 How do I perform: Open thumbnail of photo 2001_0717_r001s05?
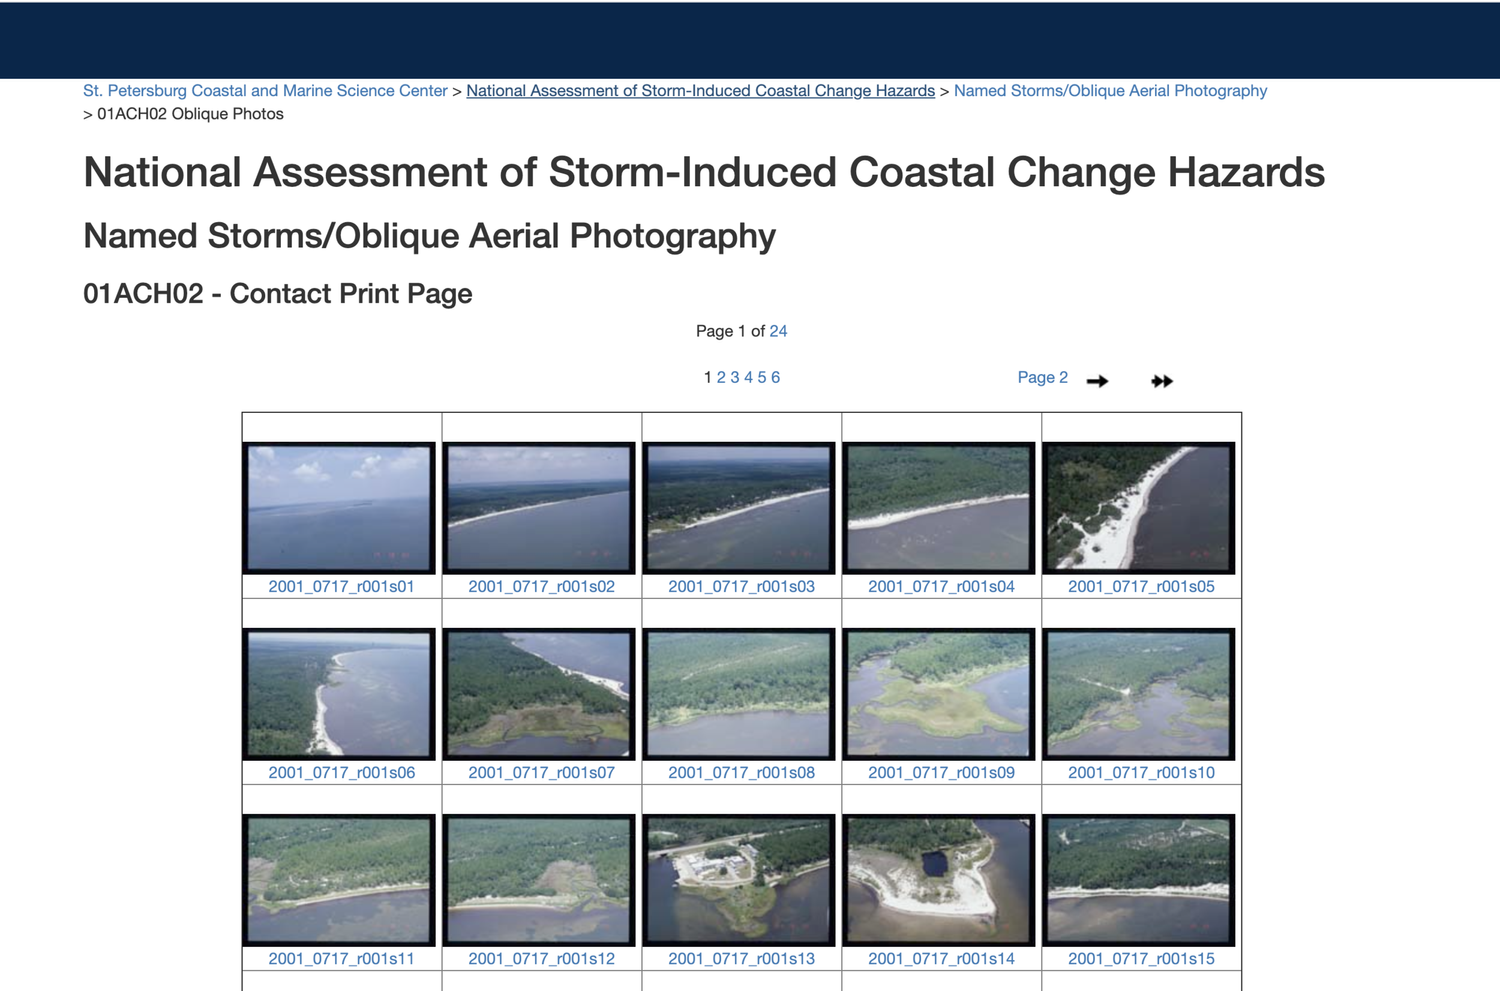1139,508
